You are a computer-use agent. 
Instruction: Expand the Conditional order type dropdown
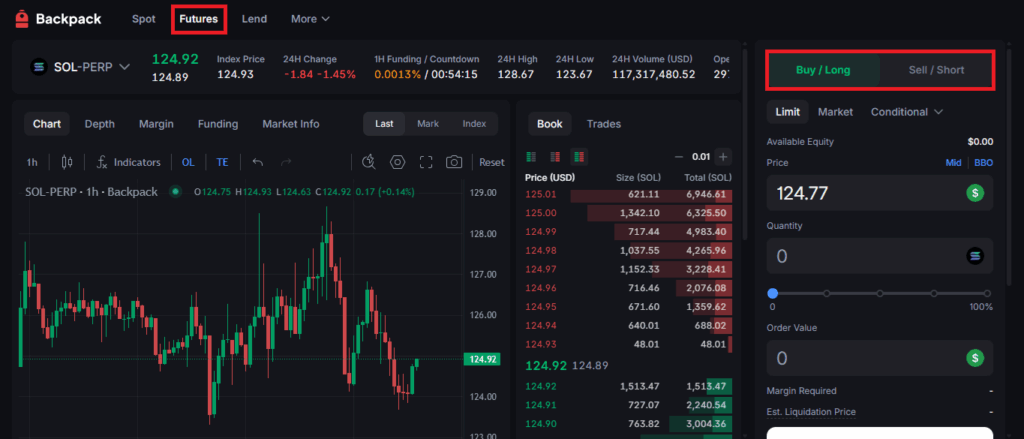pos(907,112)
